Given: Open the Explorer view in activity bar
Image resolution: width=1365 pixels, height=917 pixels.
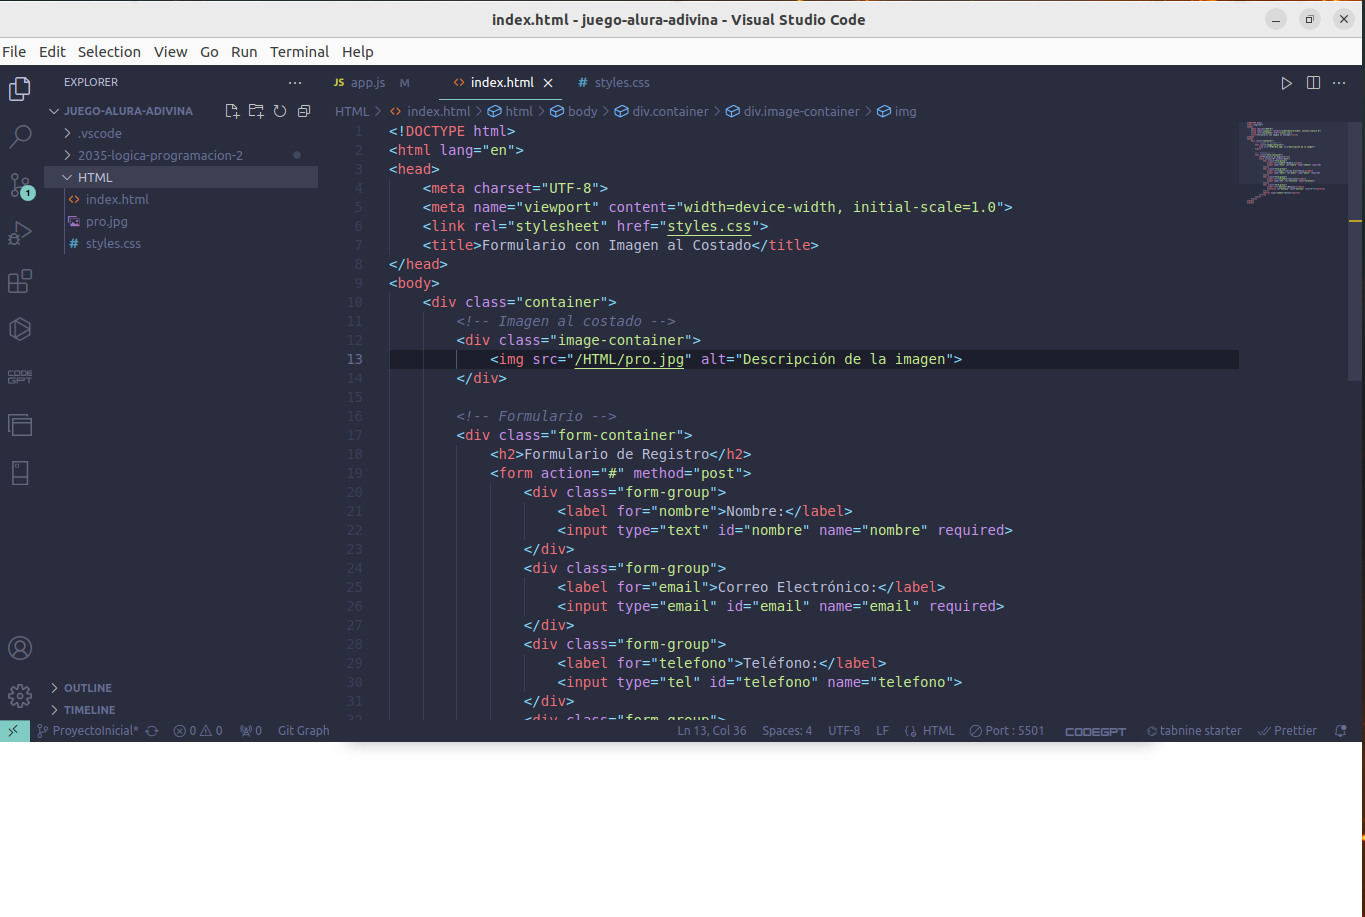Looking at the screenshot, I should 20,89.
